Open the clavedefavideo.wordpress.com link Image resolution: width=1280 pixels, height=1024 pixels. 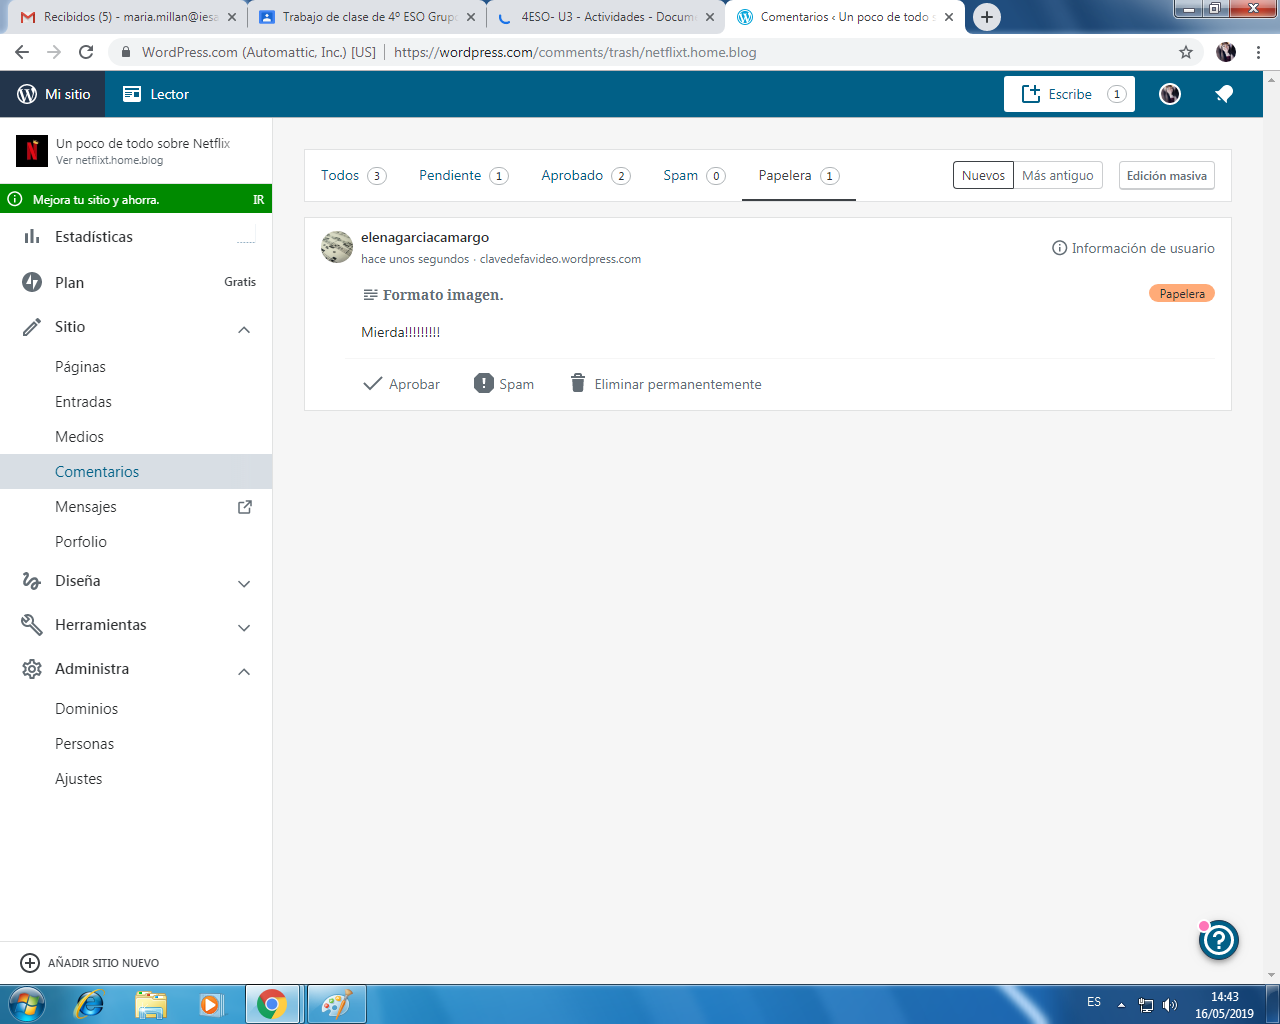click(x=560, y=259)
